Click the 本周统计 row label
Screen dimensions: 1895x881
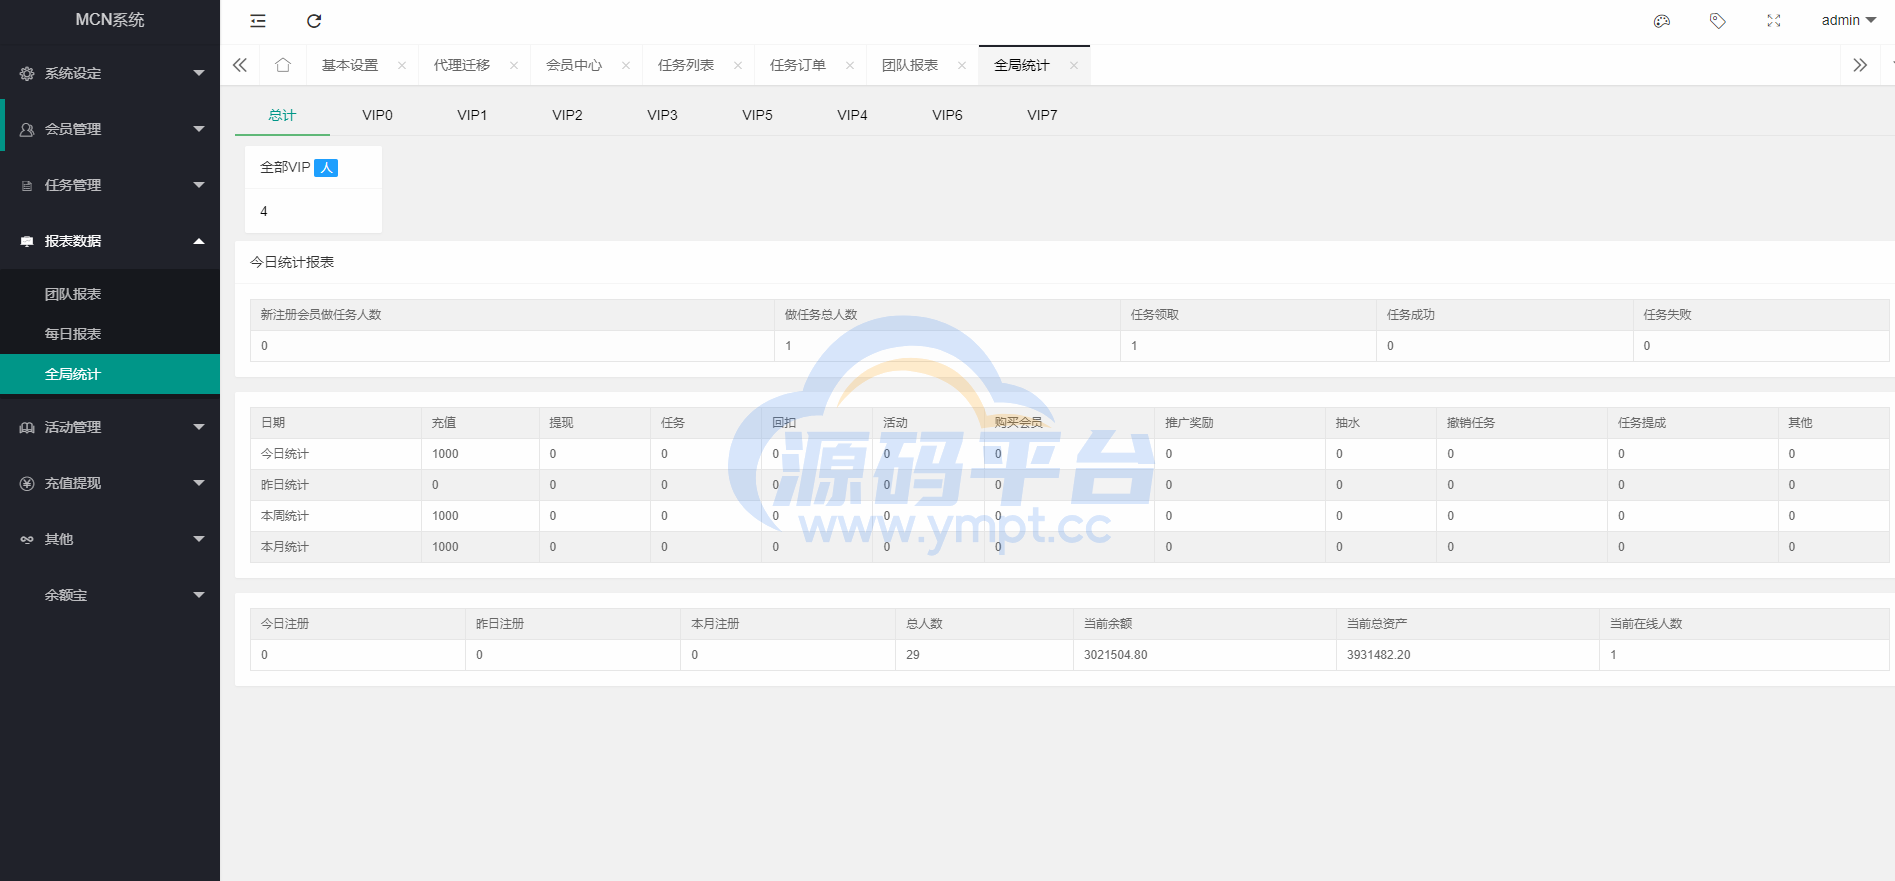pyautogui.click(x=285, y=516)
